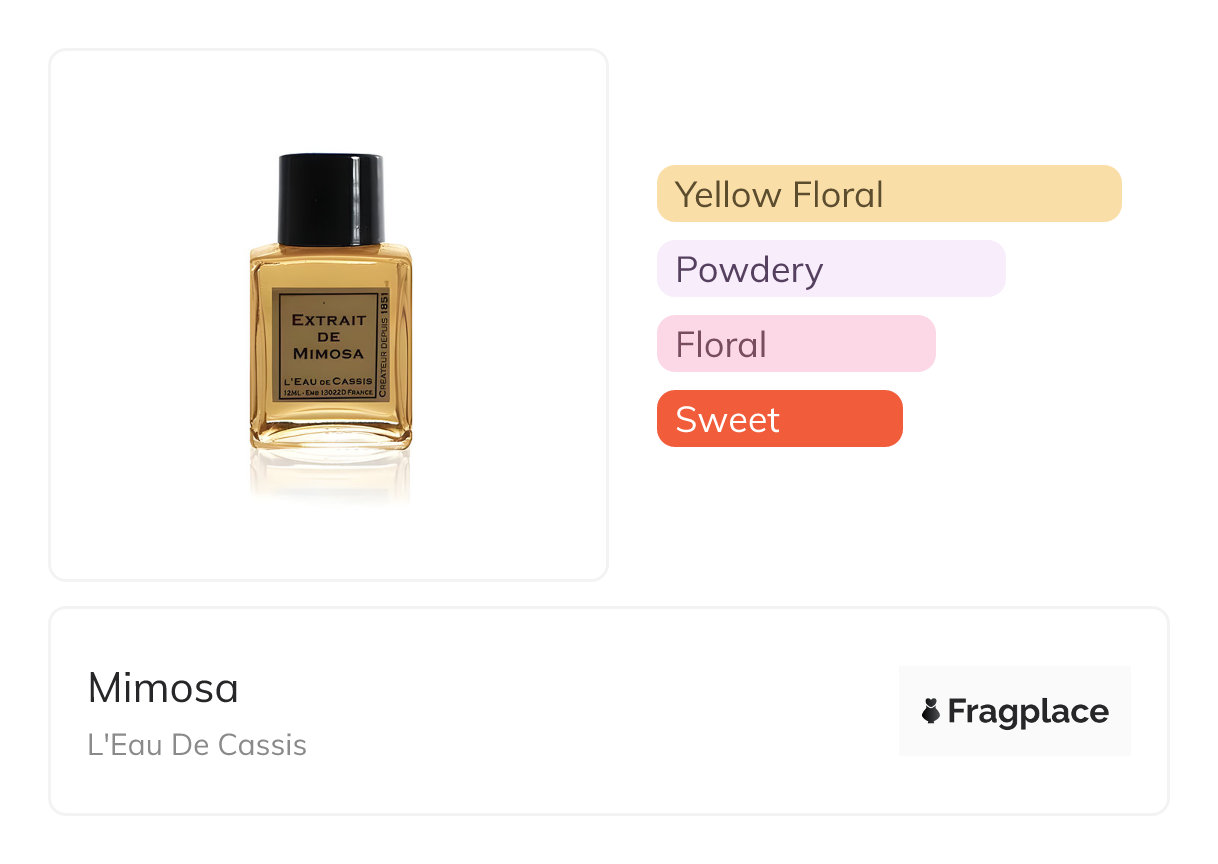Click the Sweet label text
This screenshot has width=1218, height=864.
click(x=727, y=420)
